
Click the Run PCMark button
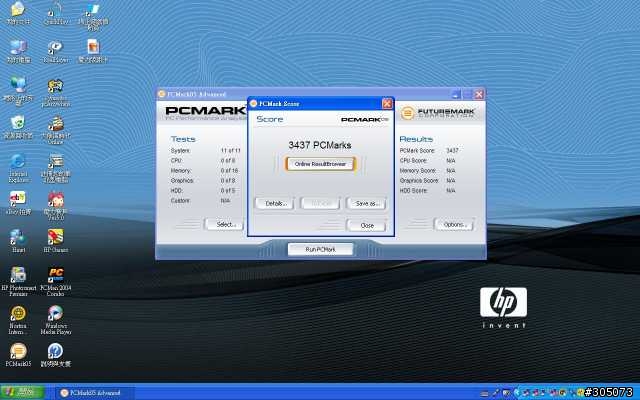click(320, 249)
